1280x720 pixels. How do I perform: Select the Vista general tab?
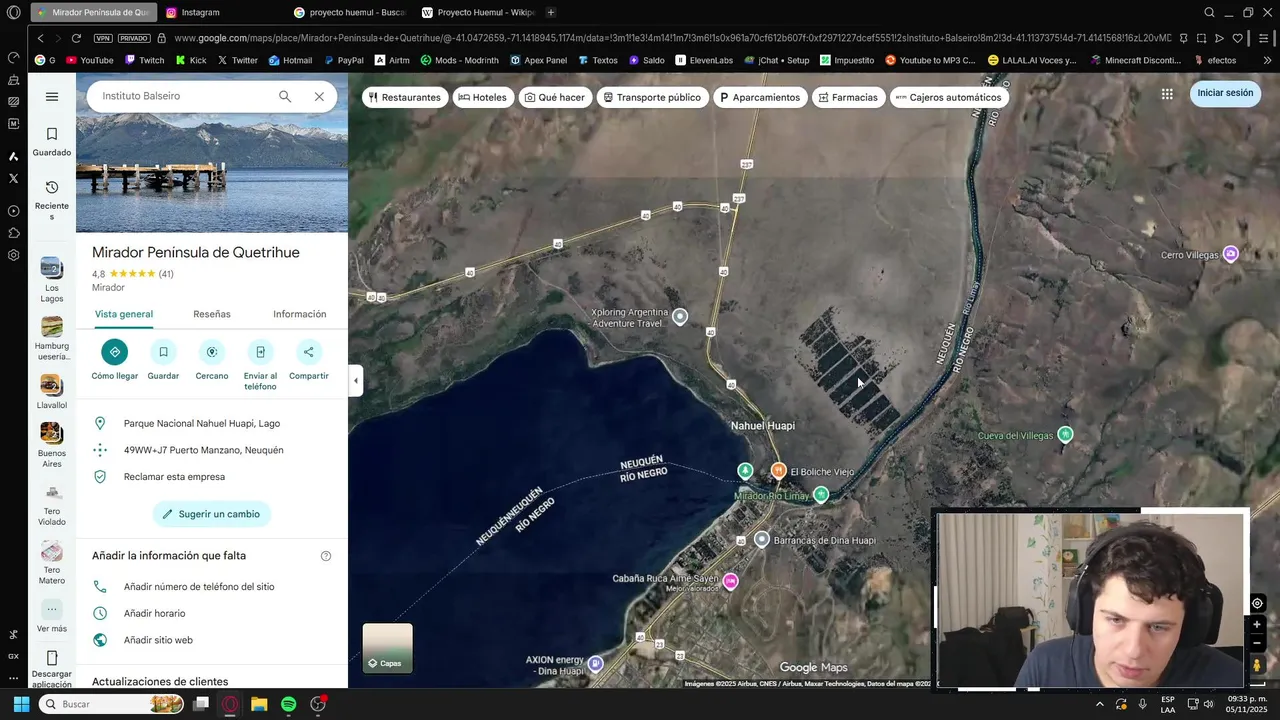click(124, 314)
